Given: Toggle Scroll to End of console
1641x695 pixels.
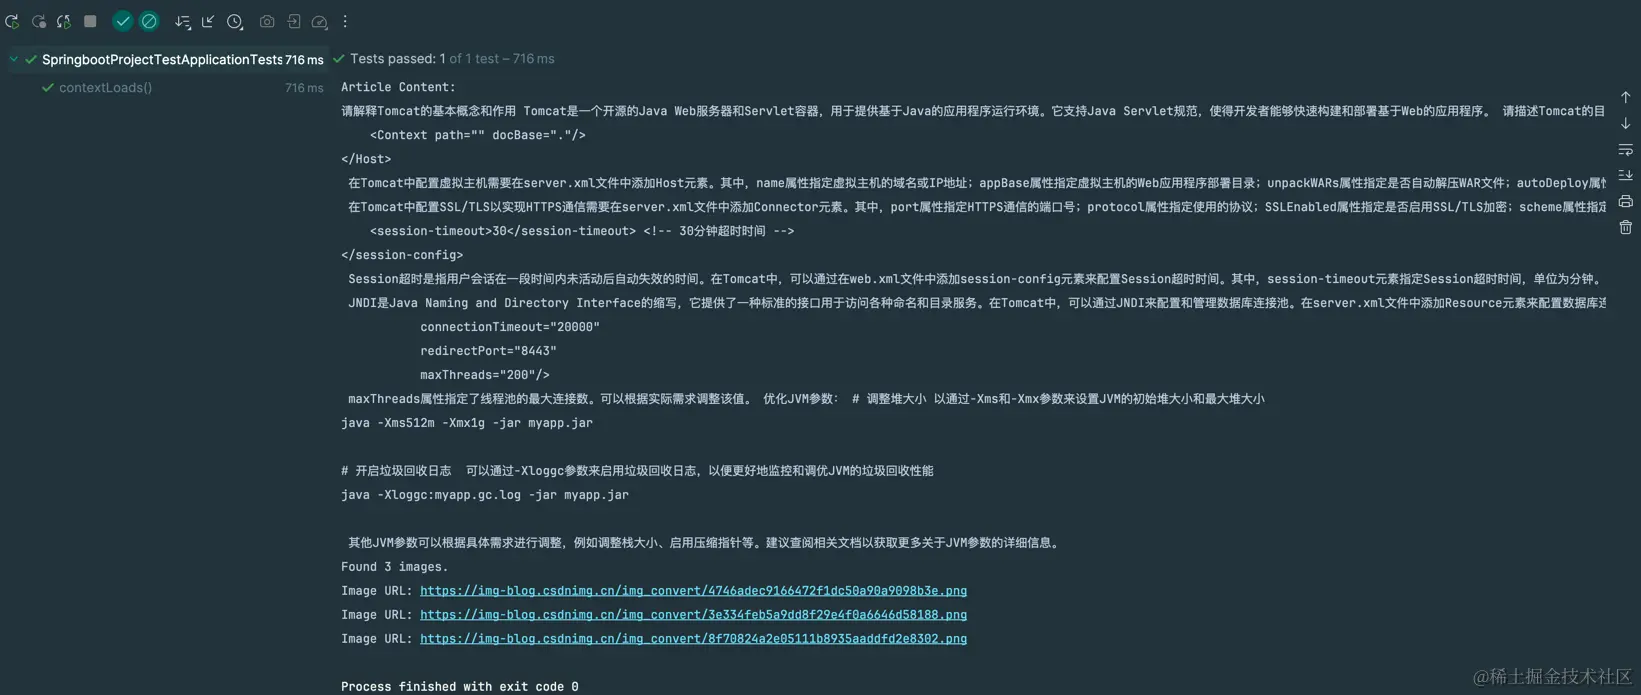Looking at the screenshot, I should [x=1625, y=175].
